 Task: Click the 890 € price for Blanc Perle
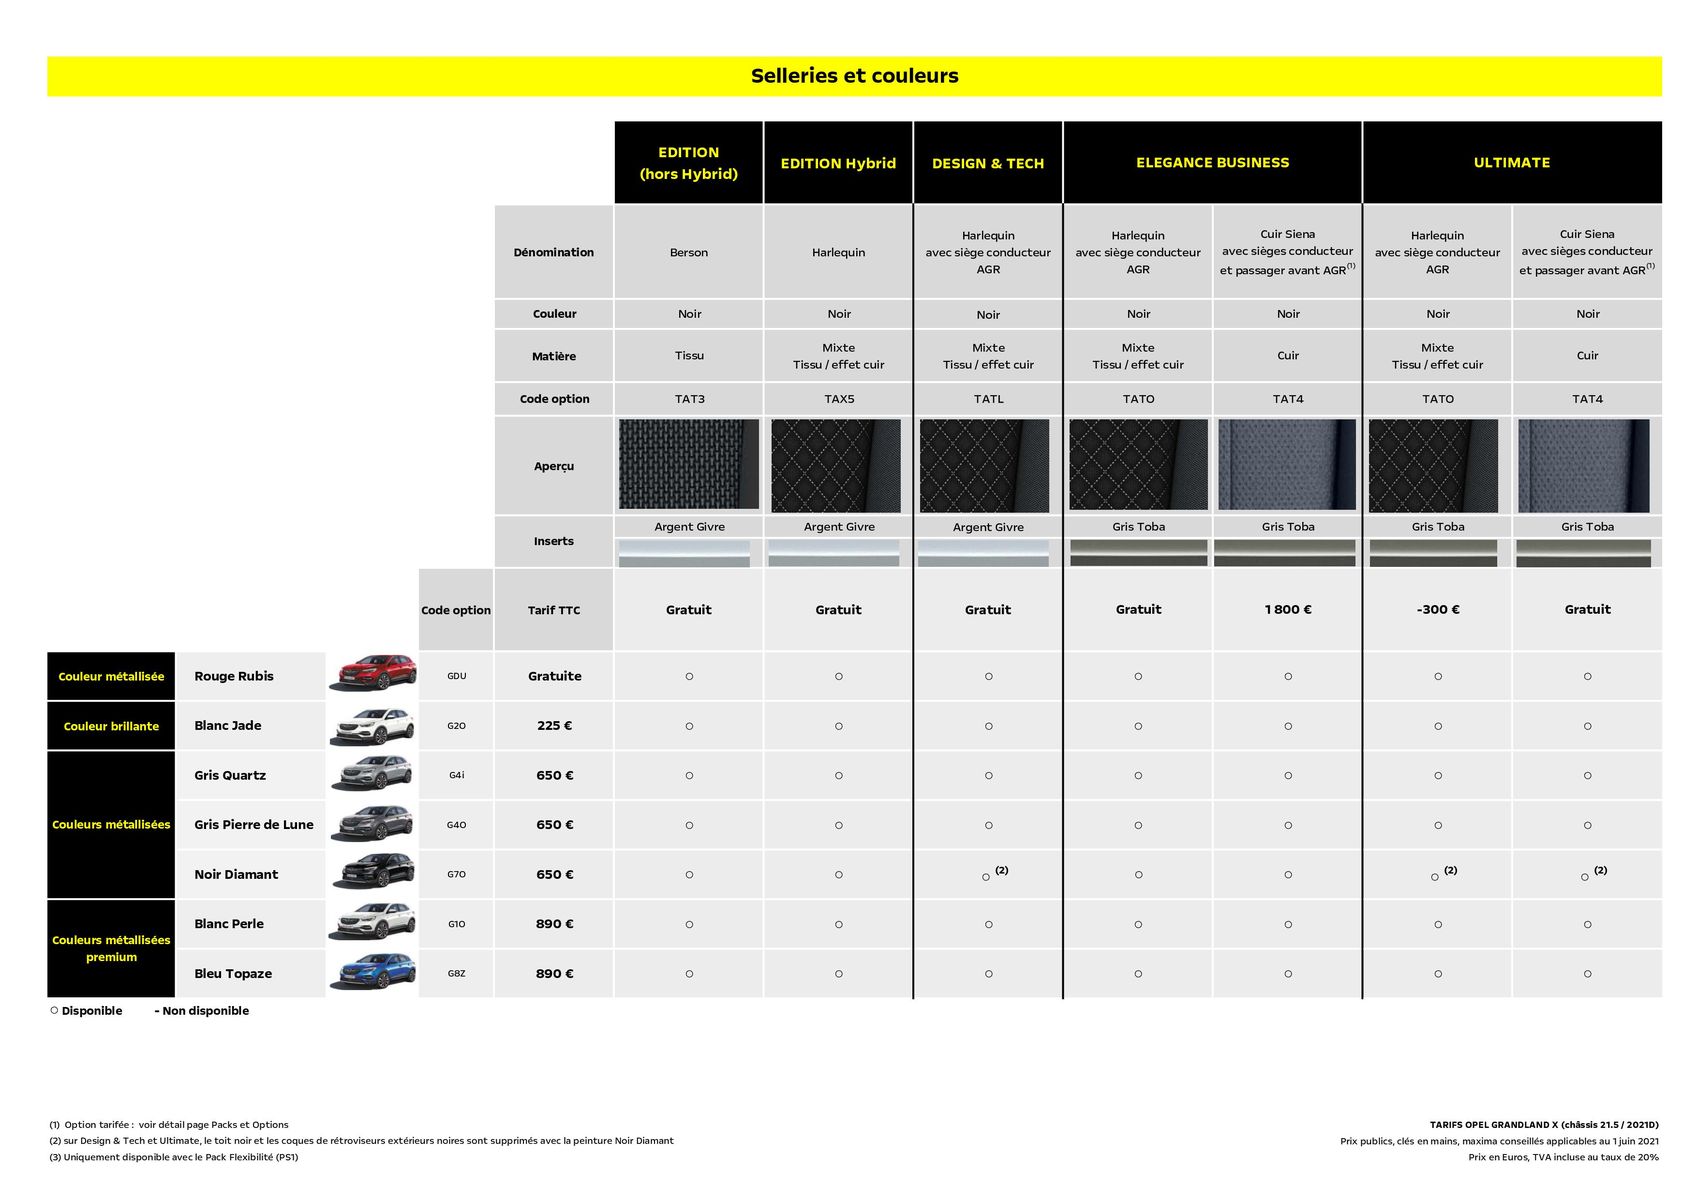tap(555, 923)
